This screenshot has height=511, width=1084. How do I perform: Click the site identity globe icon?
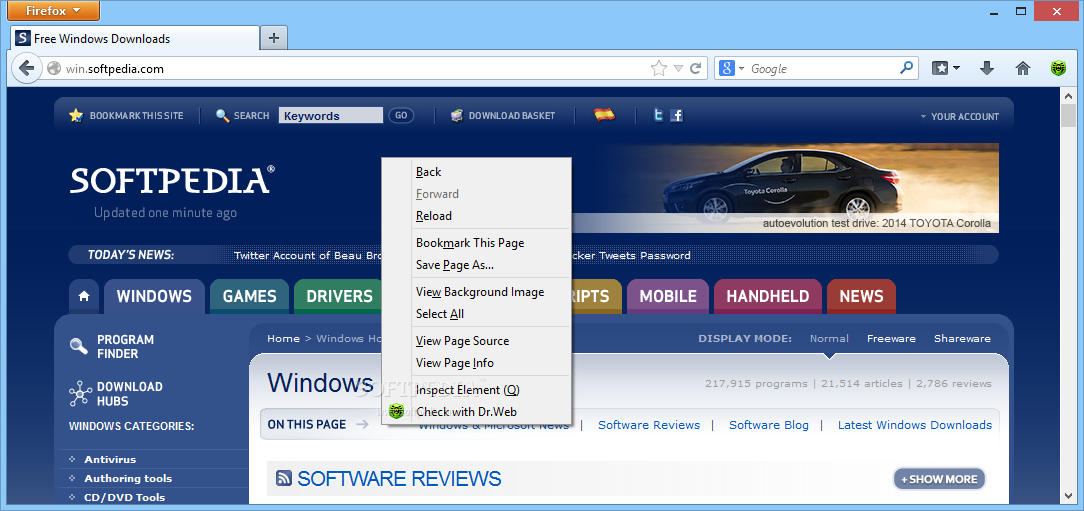pyautogui.click(x=54, y=68)
